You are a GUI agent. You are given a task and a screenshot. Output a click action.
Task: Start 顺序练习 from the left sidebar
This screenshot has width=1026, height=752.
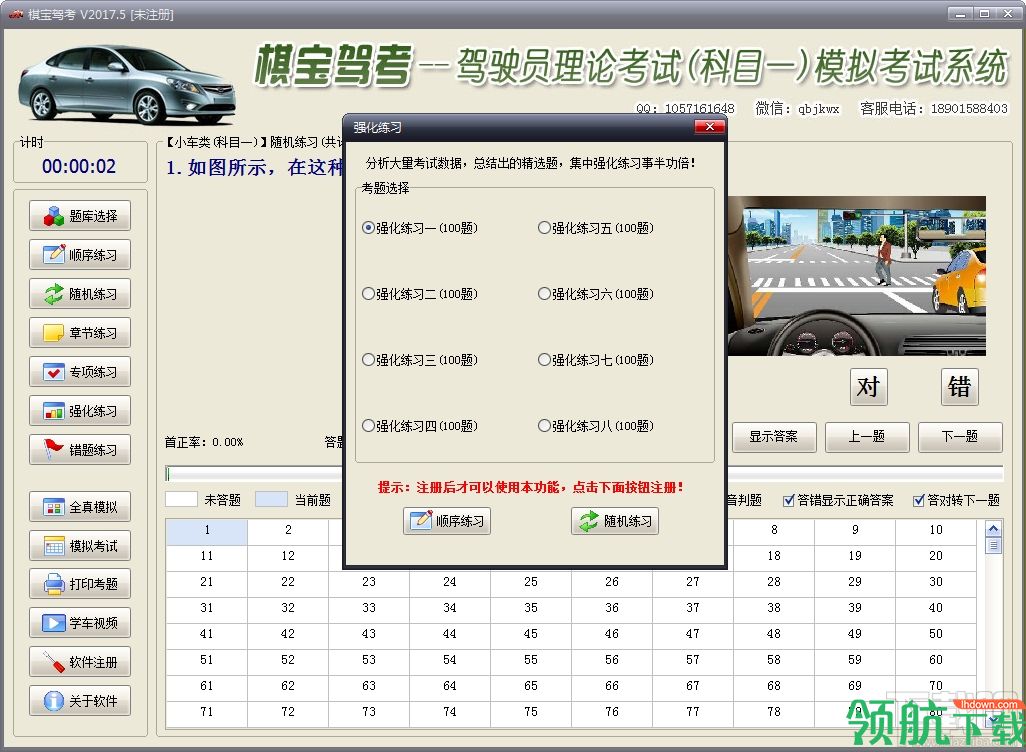(x=80, y=255)
